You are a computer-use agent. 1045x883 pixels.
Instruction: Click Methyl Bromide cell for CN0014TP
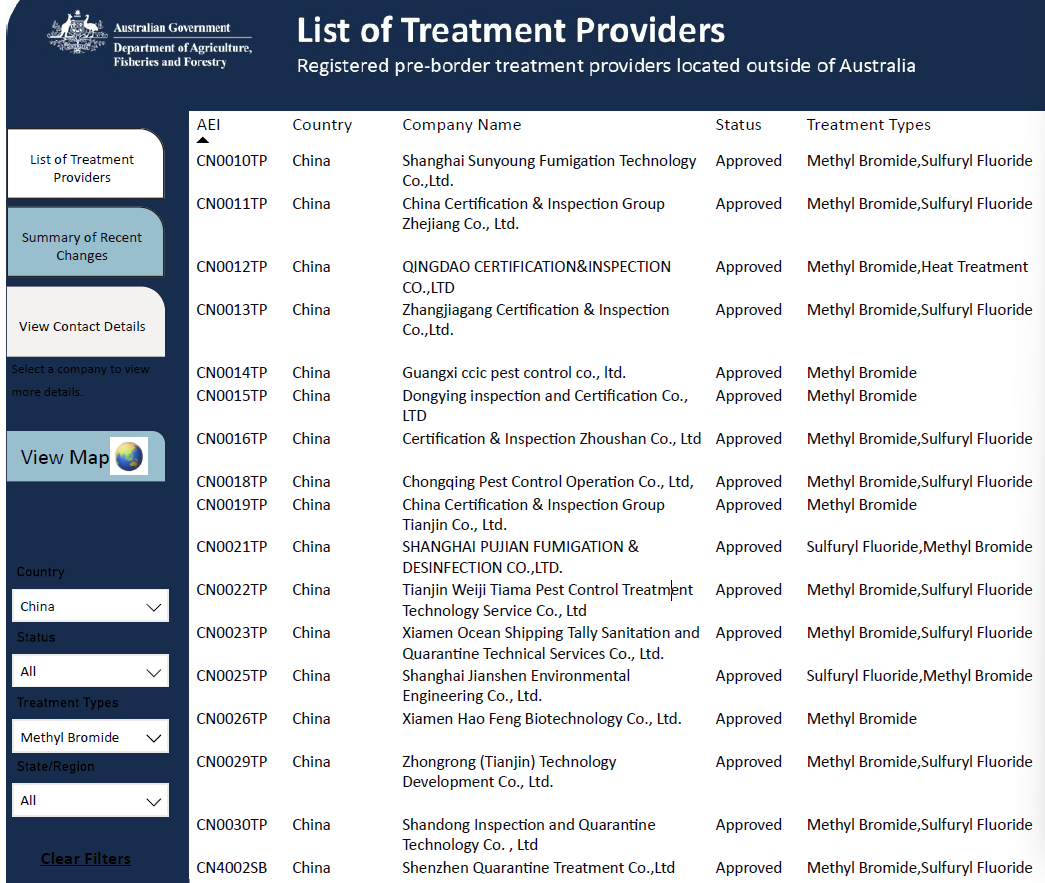(x=861, y=373)
